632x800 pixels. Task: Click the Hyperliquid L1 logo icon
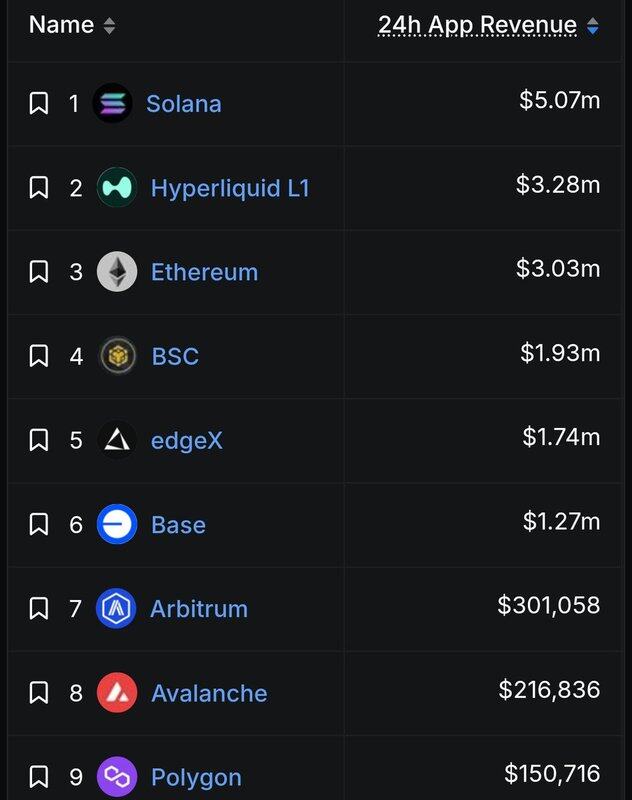pos(117,187)
